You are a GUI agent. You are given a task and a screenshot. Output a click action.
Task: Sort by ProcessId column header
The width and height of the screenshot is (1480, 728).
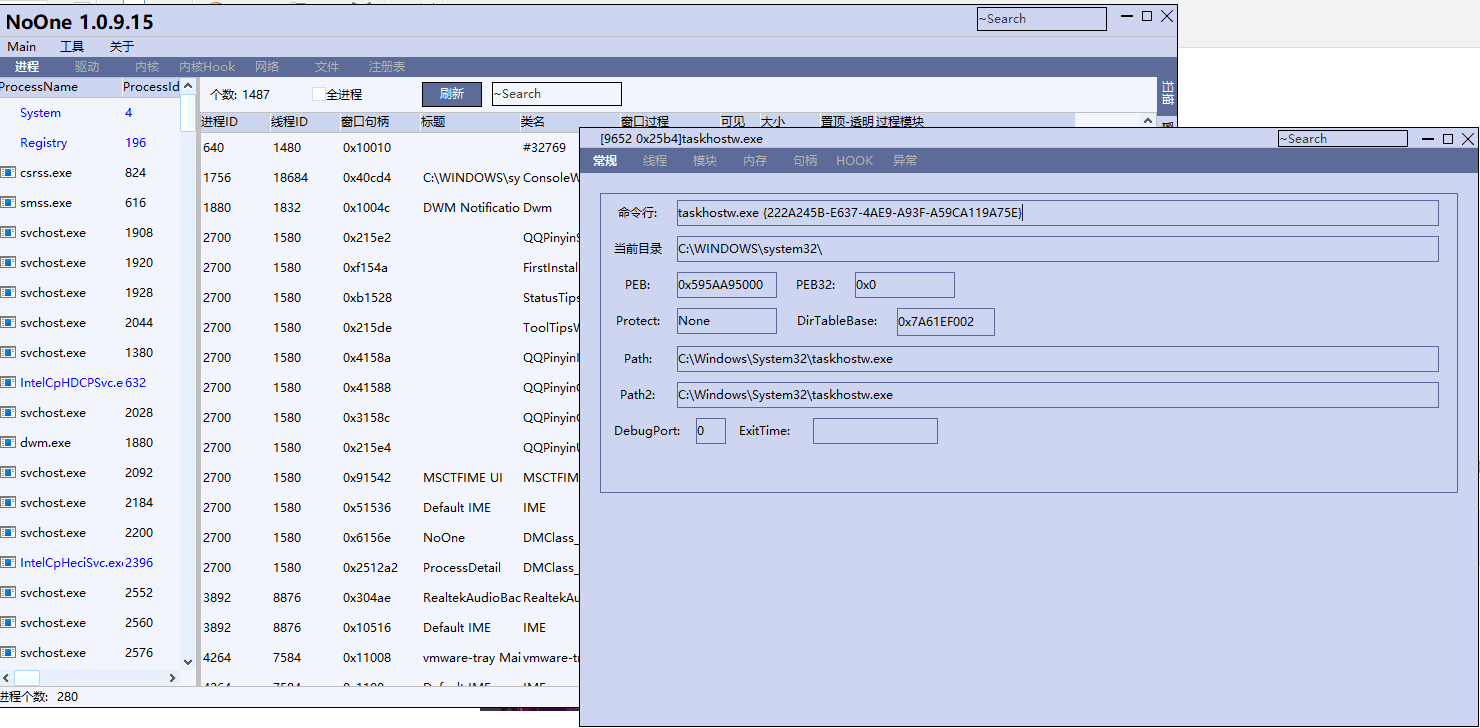pos(151,87)
